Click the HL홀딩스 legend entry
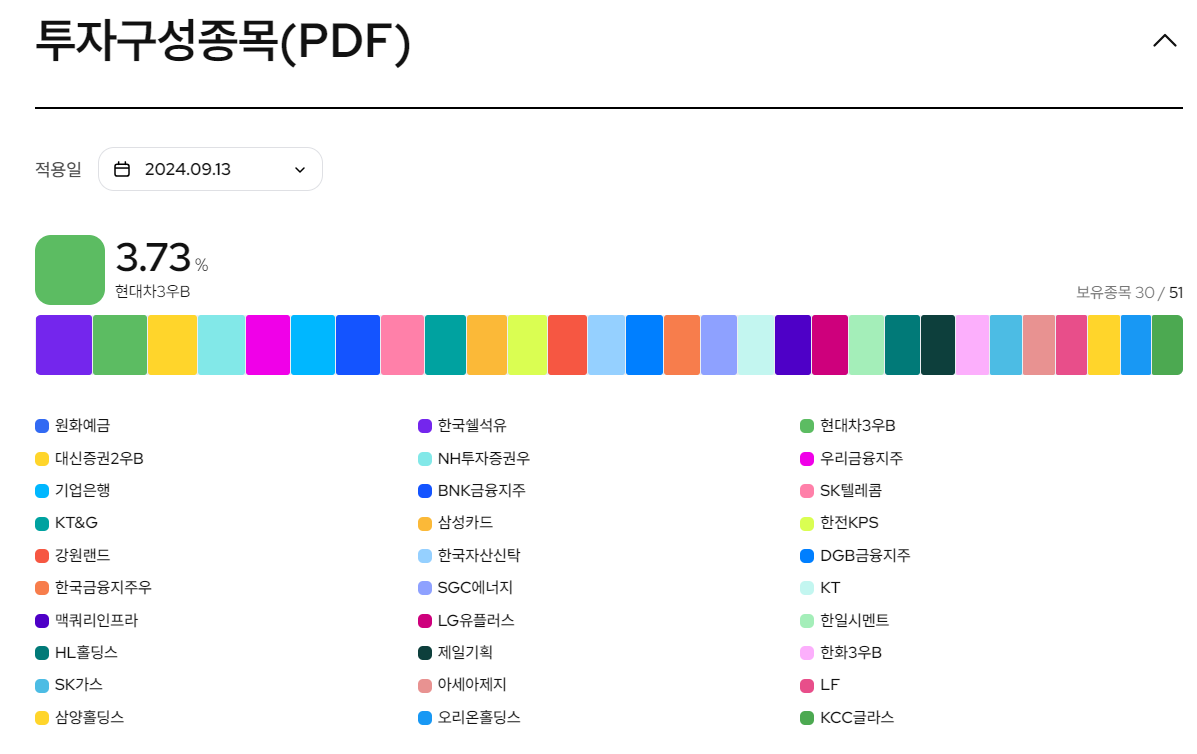This screenshot has height=754, width=1197. [x=77, y=652]
